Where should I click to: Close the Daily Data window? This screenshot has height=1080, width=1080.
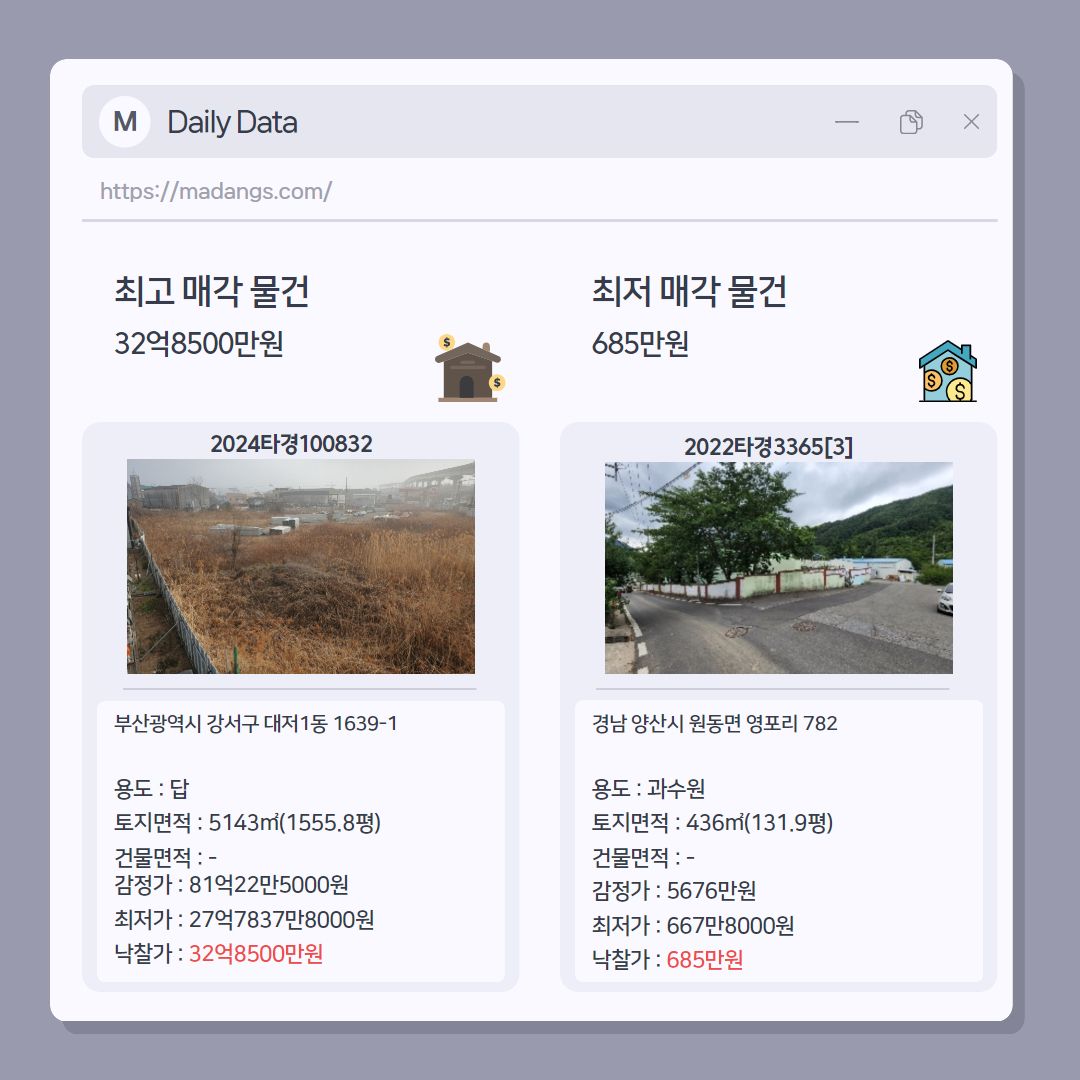coord(971,122)
